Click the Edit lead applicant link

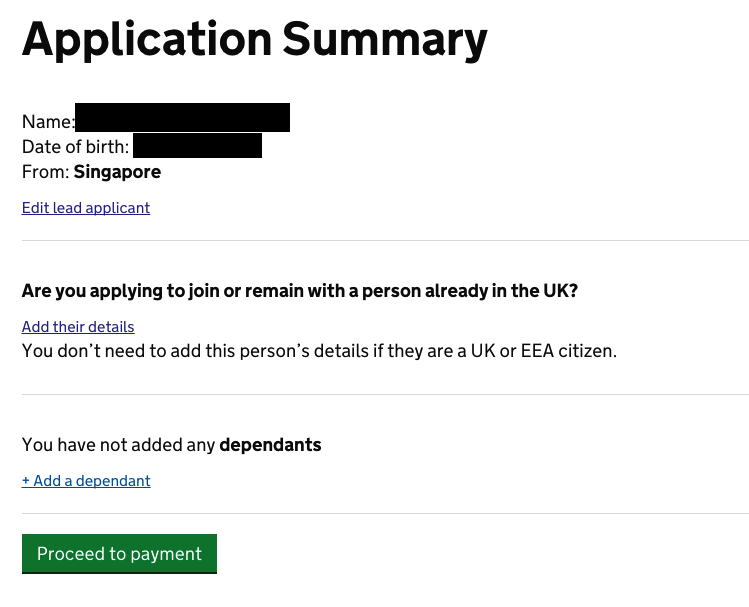[86, 208]
